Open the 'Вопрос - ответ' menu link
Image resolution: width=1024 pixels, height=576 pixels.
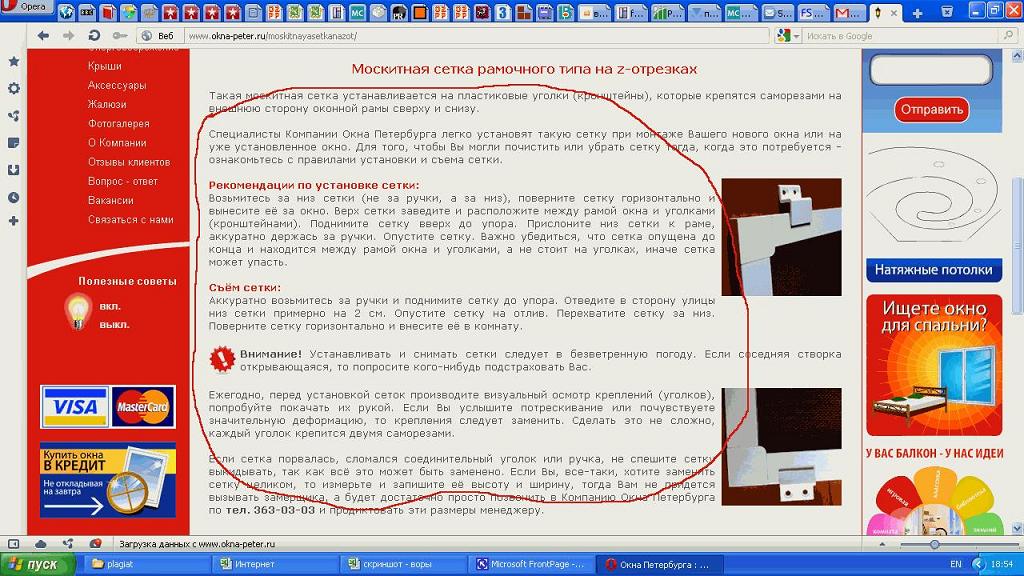(x=123, y=181)
